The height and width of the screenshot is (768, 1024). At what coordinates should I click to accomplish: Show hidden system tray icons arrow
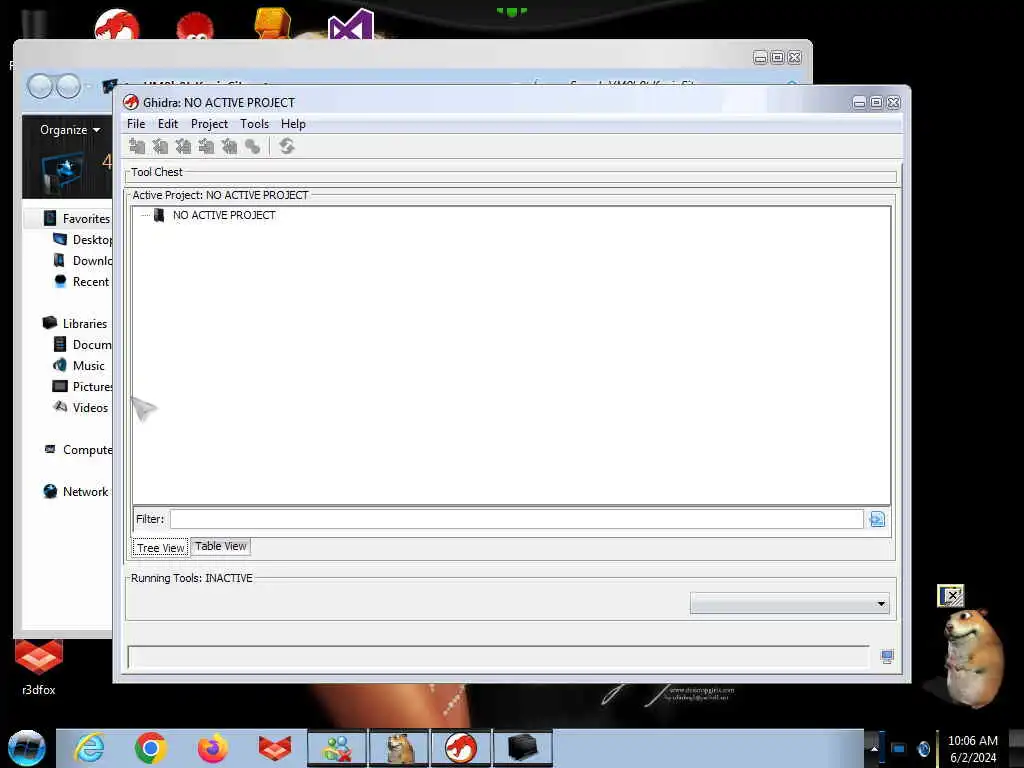pyautogui.click(x=874, y=749)
